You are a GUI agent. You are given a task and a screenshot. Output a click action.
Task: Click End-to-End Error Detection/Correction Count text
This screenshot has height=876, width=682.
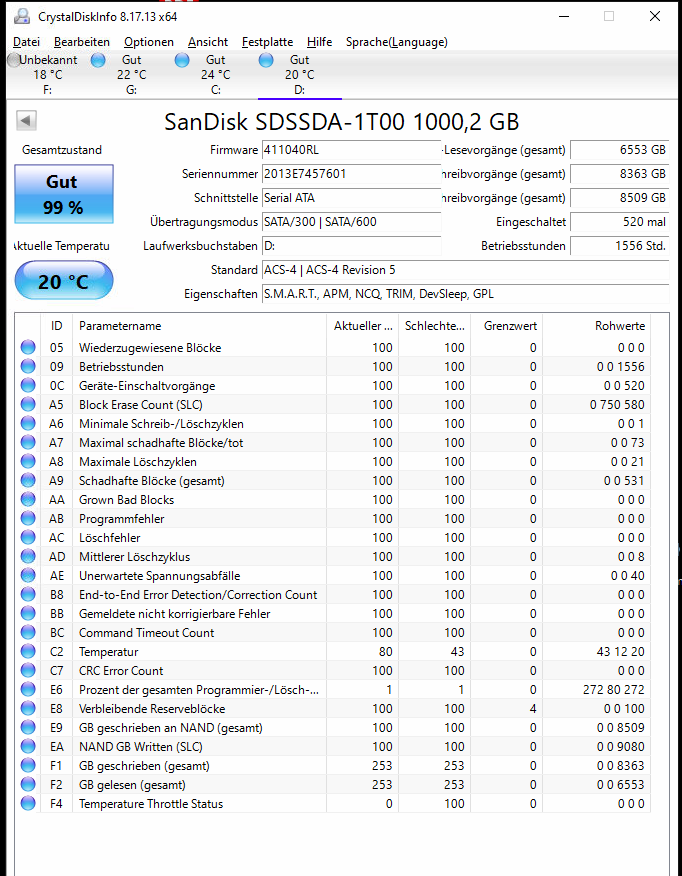[198, 594]
